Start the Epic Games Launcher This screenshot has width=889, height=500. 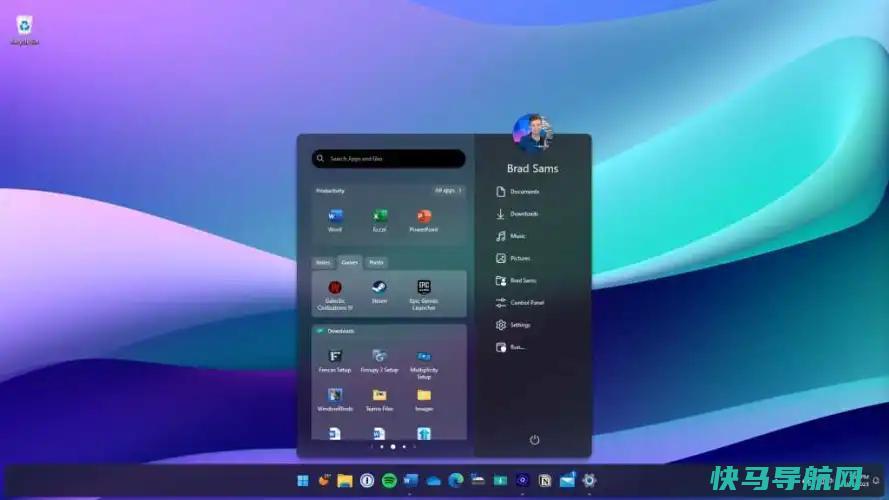424,295
